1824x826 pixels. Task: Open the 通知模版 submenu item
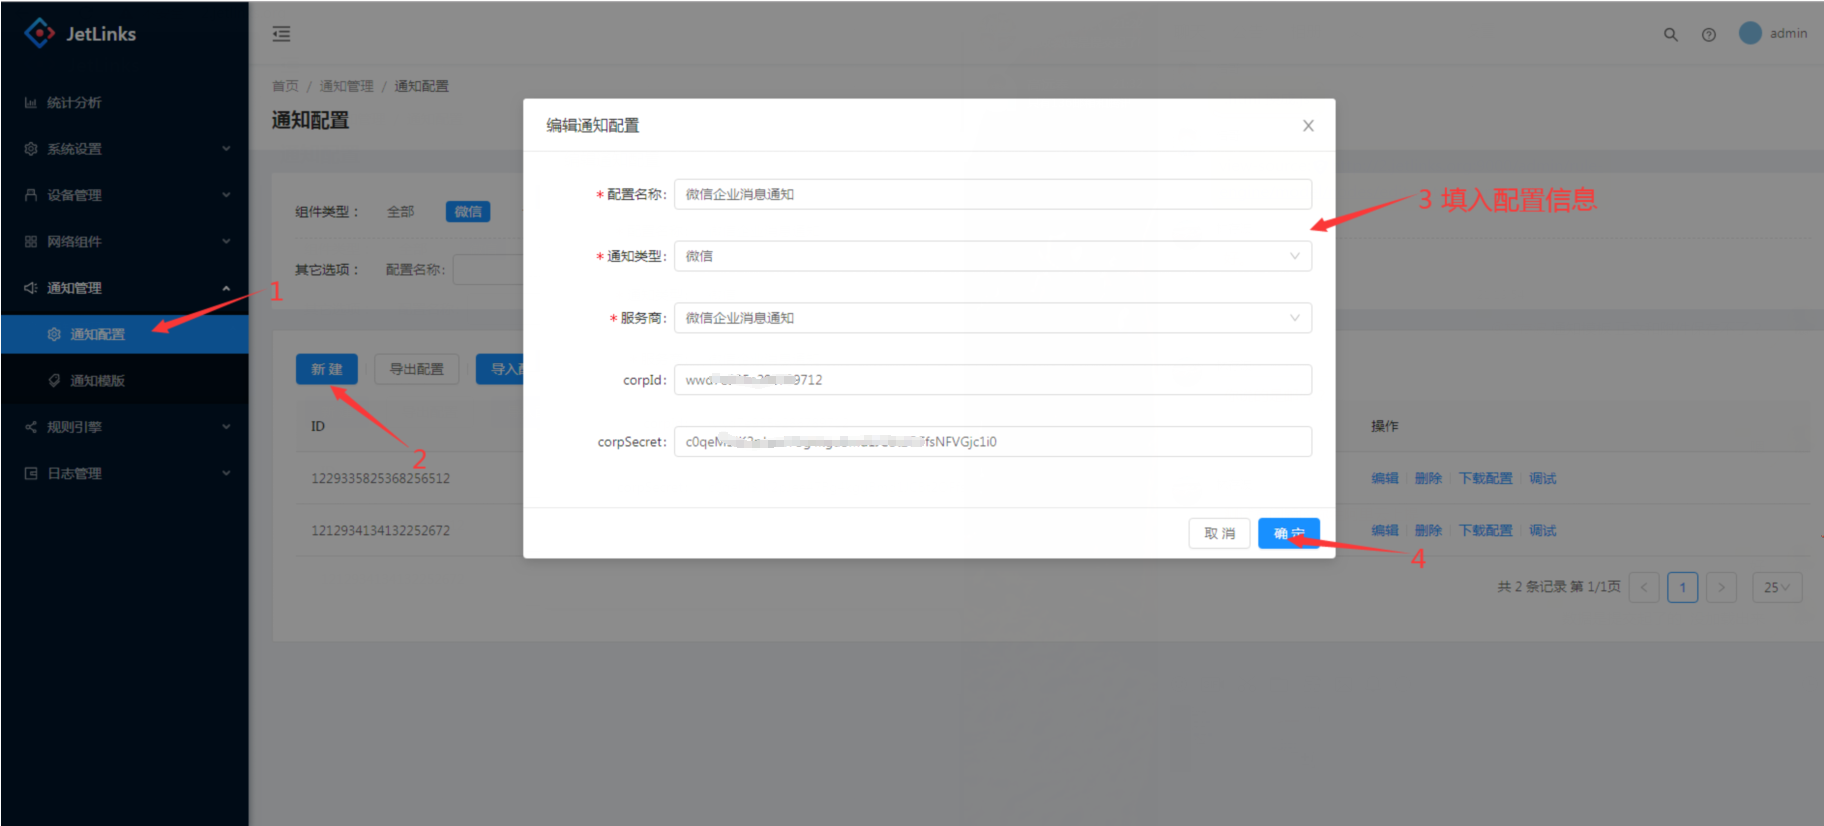coord(124,380)
